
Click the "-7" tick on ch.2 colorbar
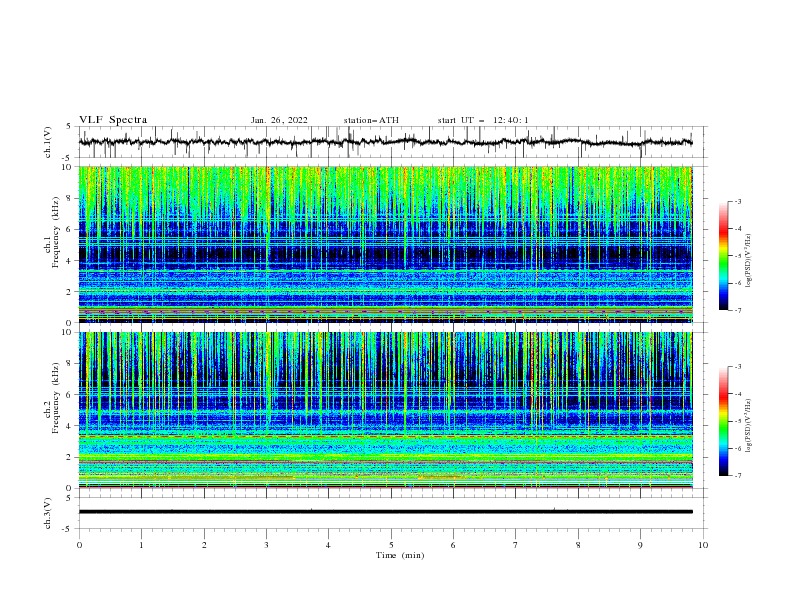pyautogui.click(x=738, y=475)
